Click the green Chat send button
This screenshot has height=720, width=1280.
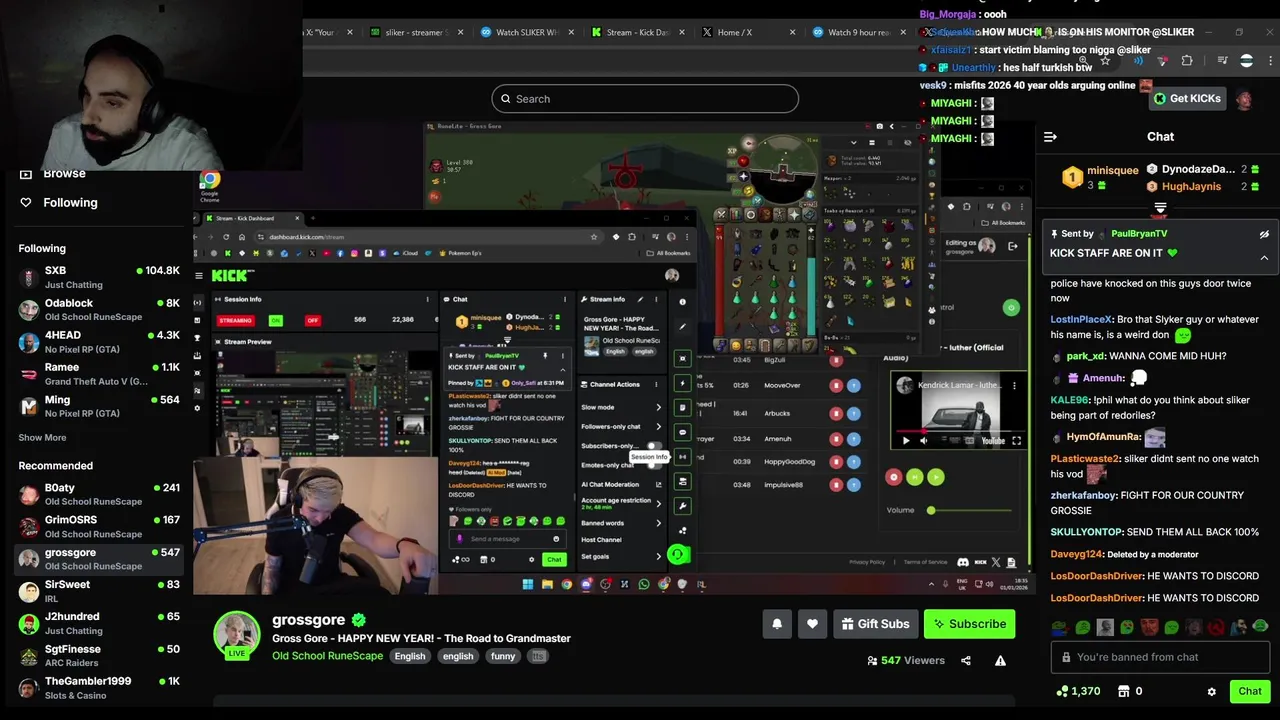[x=1250, y=691]
